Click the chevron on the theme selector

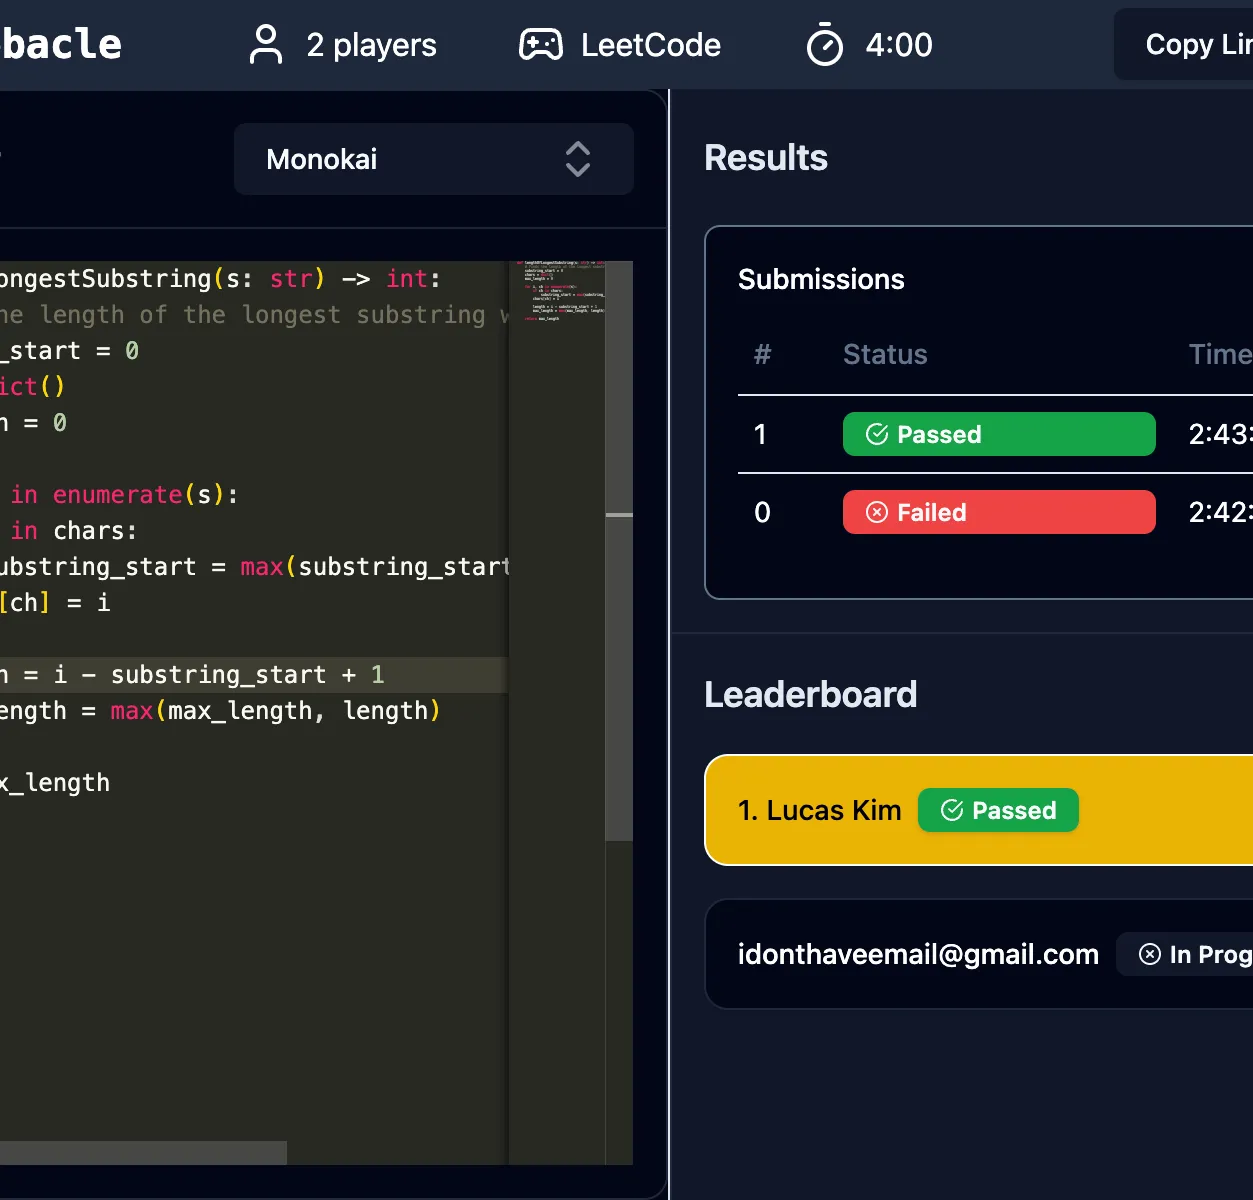click(577, 159)
